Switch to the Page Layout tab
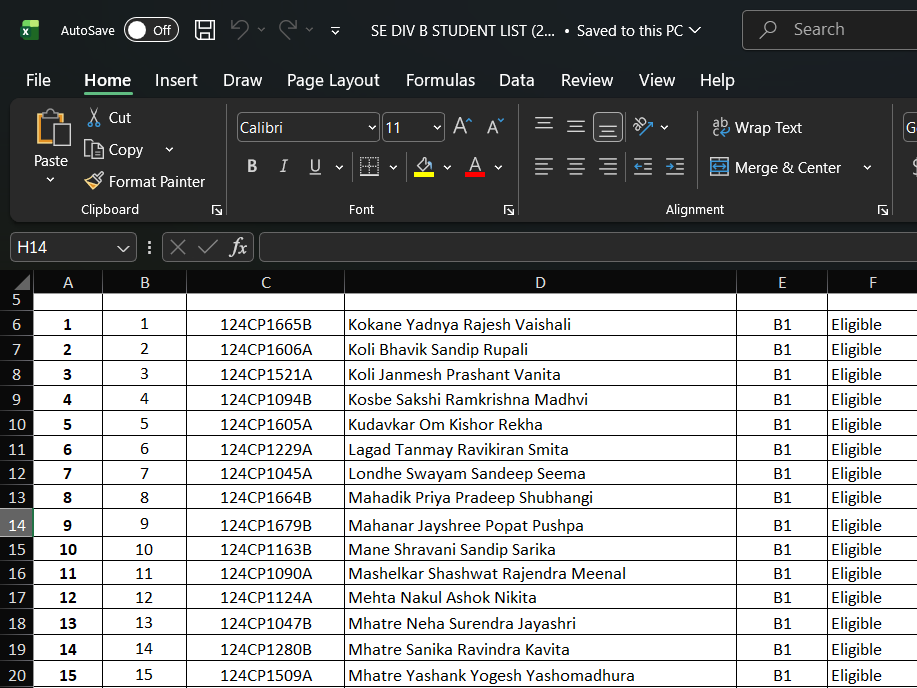Screen dimensions: 917x688 click(x=333, y=80)
